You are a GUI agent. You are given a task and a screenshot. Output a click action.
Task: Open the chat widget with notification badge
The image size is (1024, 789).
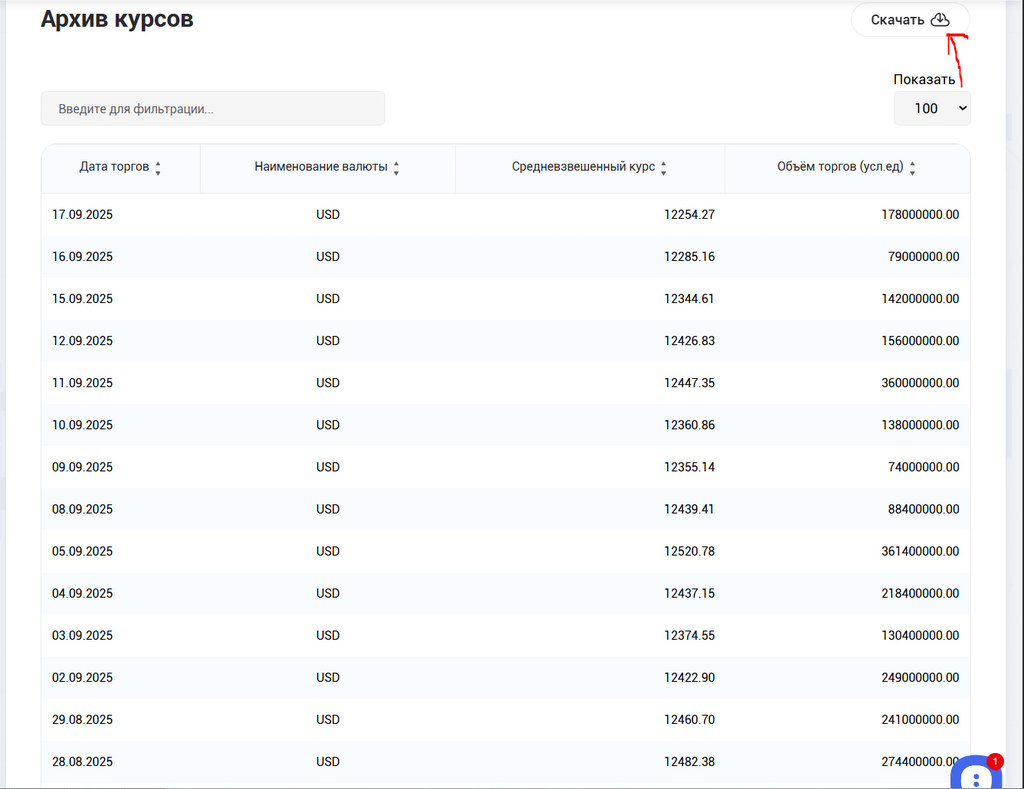(x=974, y=776)
